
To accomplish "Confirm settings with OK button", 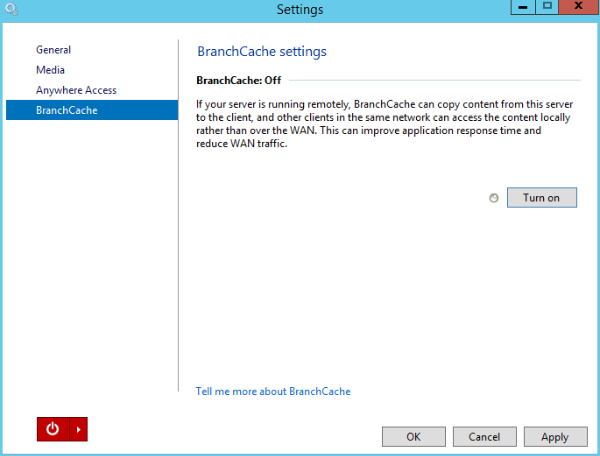I will point(414,437).
